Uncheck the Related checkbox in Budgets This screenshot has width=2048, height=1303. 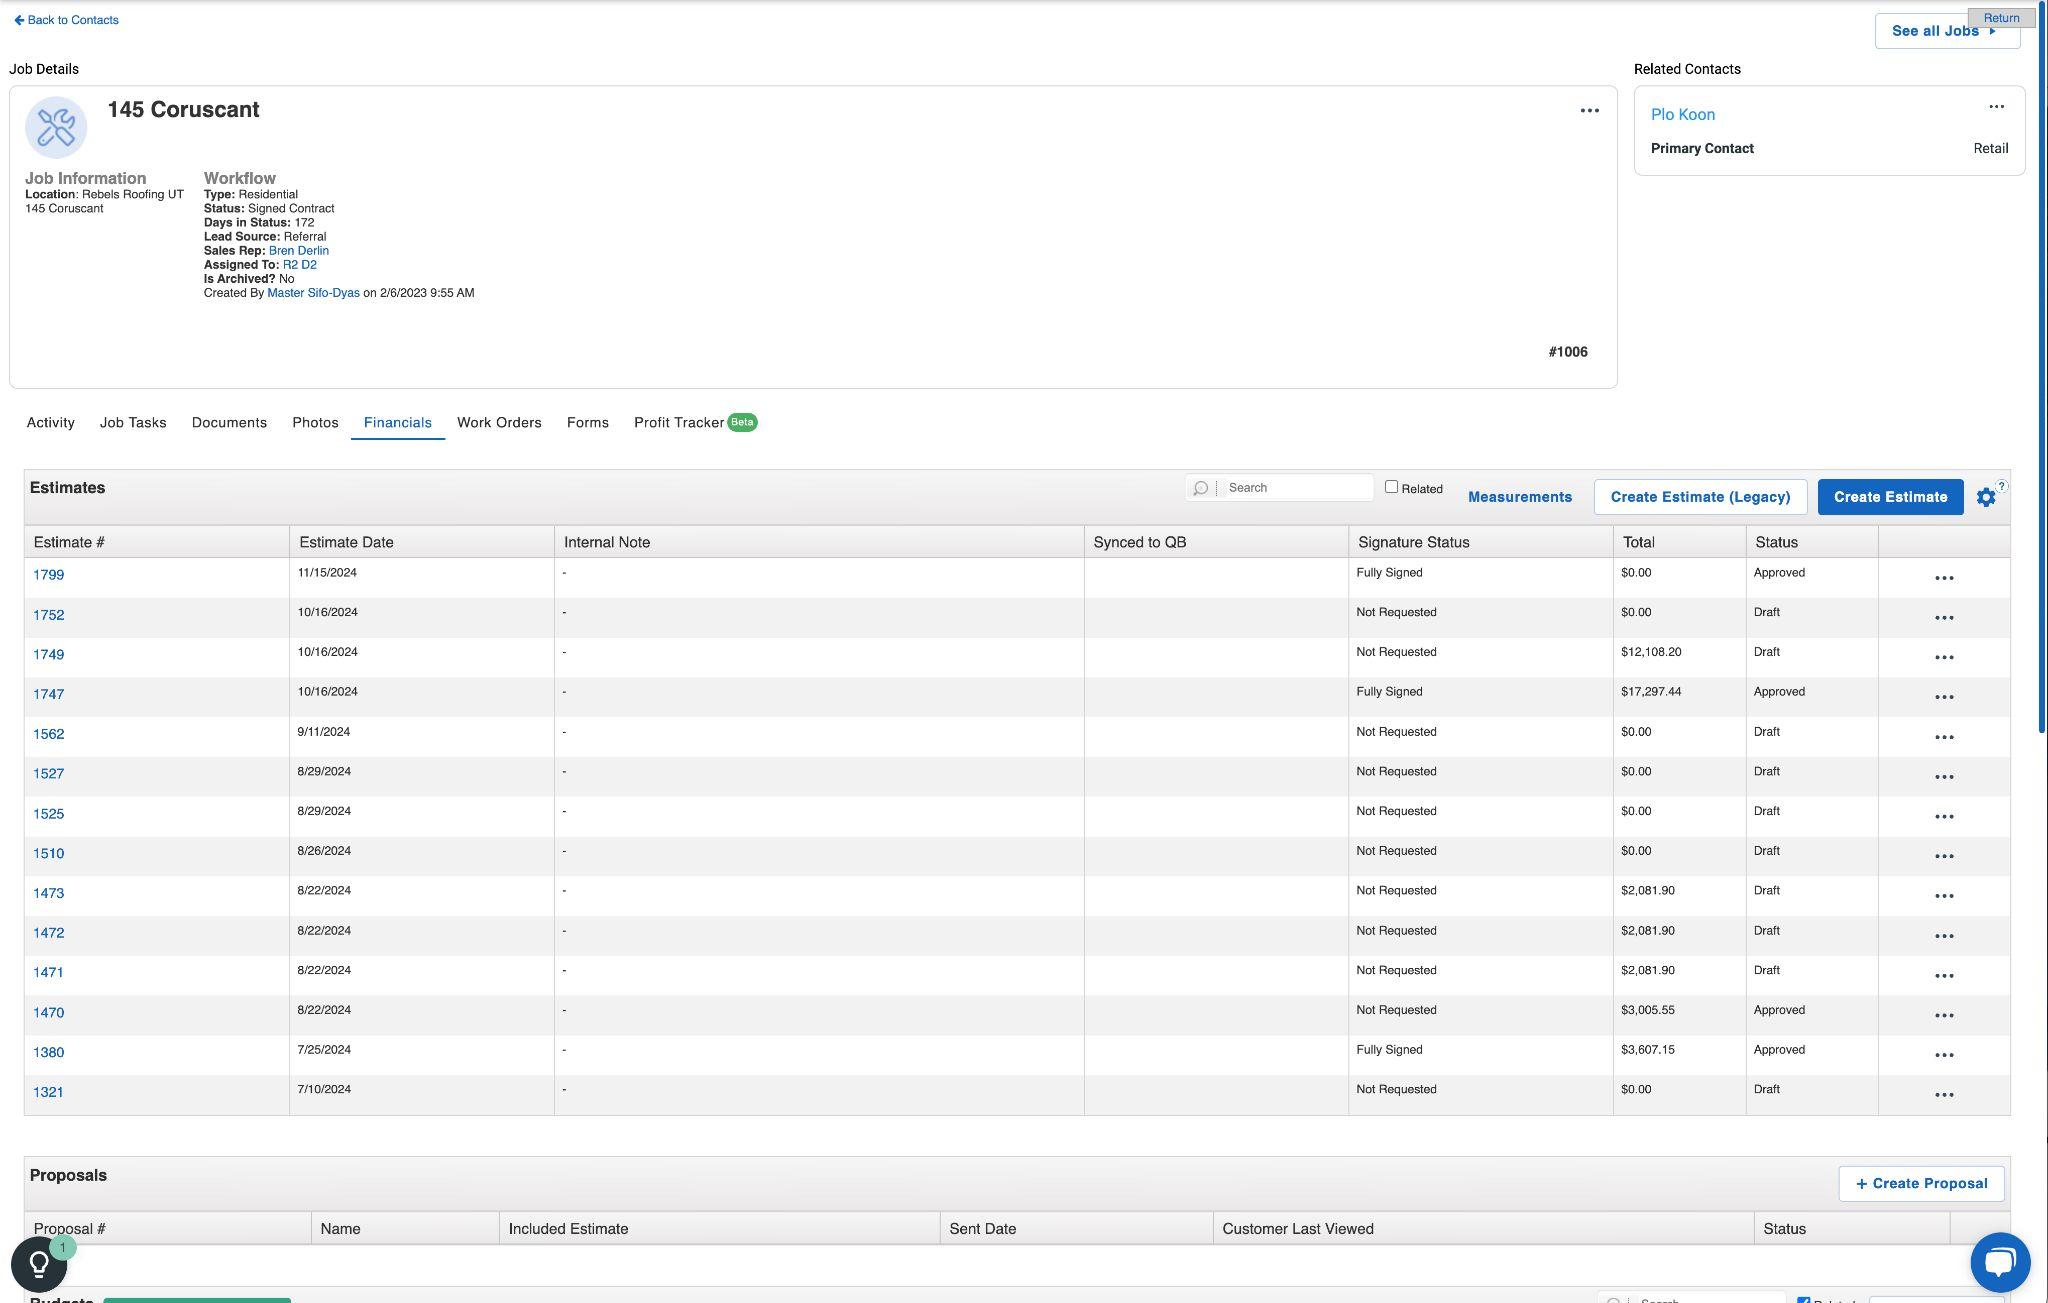tap(1803, 1299)
